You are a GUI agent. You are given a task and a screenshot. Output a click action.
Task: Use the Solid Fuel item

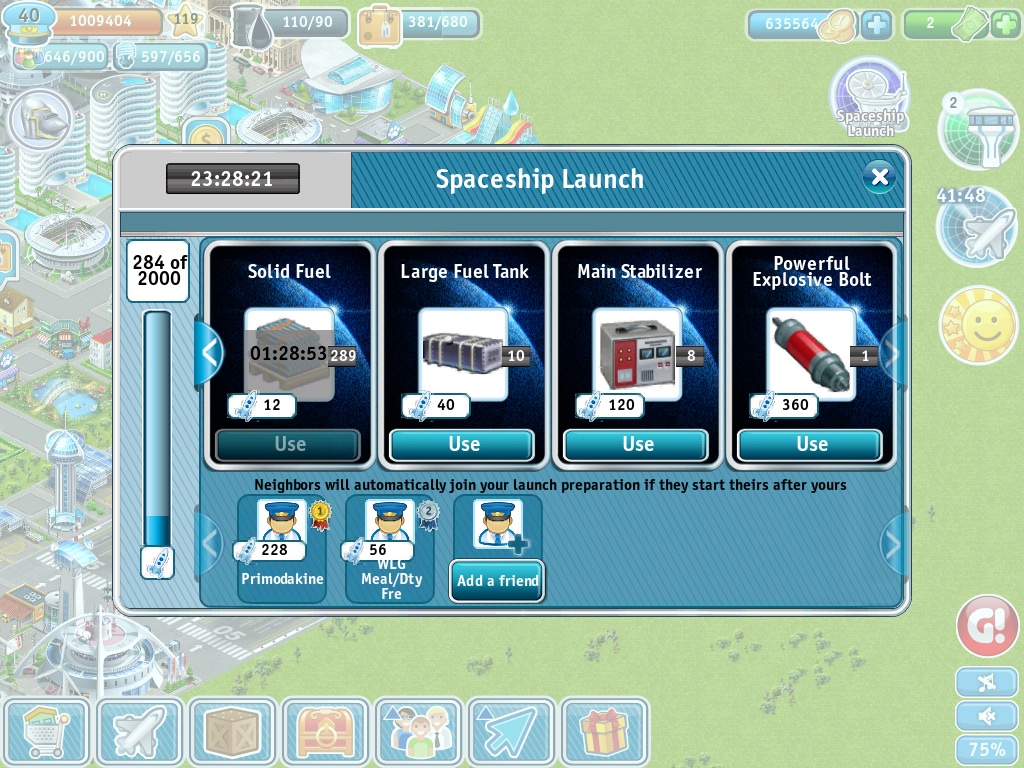pos(289,445)
